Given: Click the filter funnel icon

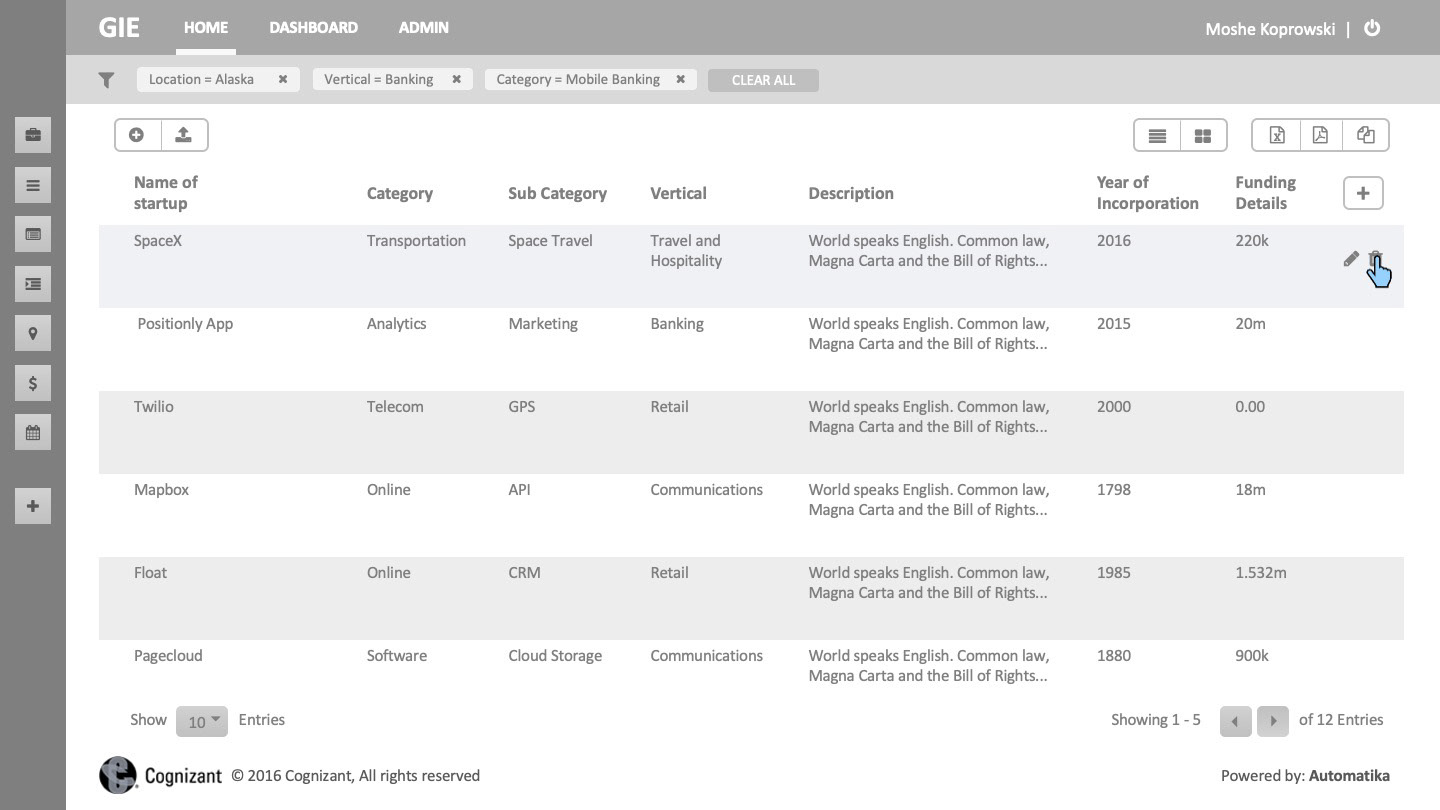Looking at the screenshot, I should 107,80.
